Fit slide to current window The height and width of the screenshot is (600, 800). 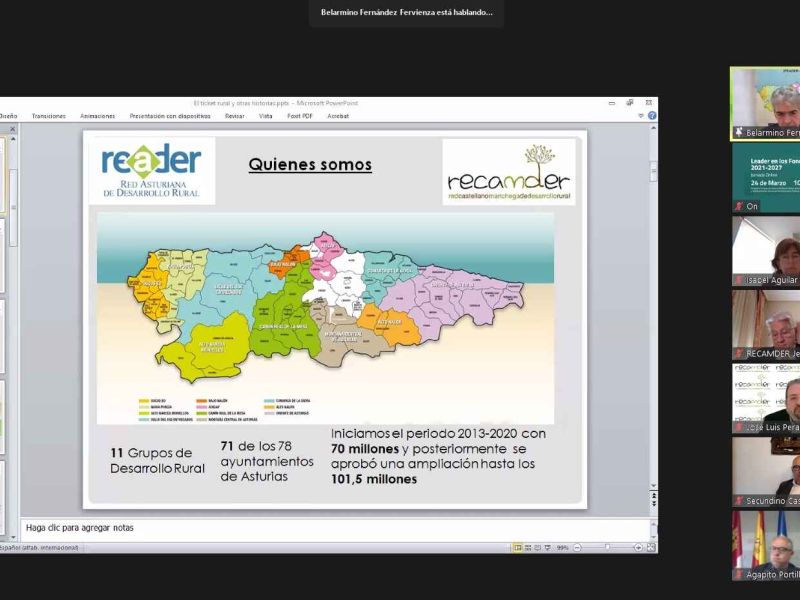pyautogui.click(x=651, y=547)
